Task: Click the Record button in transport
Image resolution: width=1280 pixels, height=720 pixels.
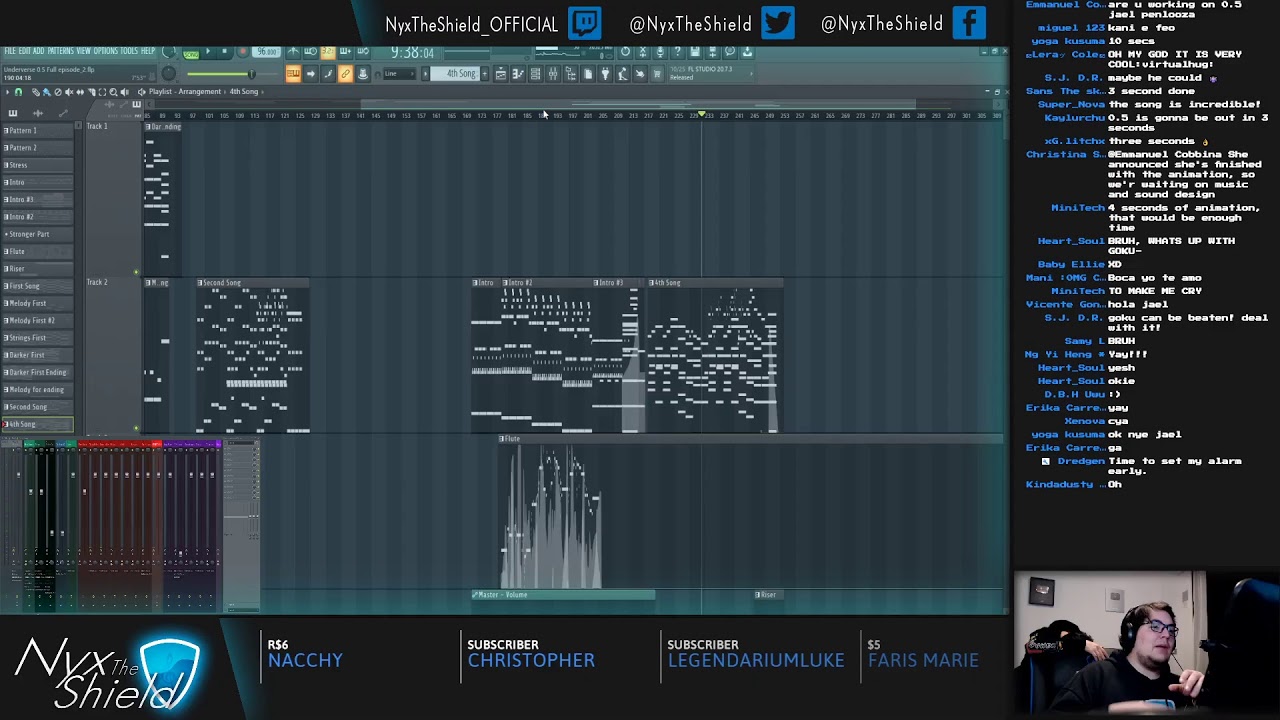Action: 242,51
